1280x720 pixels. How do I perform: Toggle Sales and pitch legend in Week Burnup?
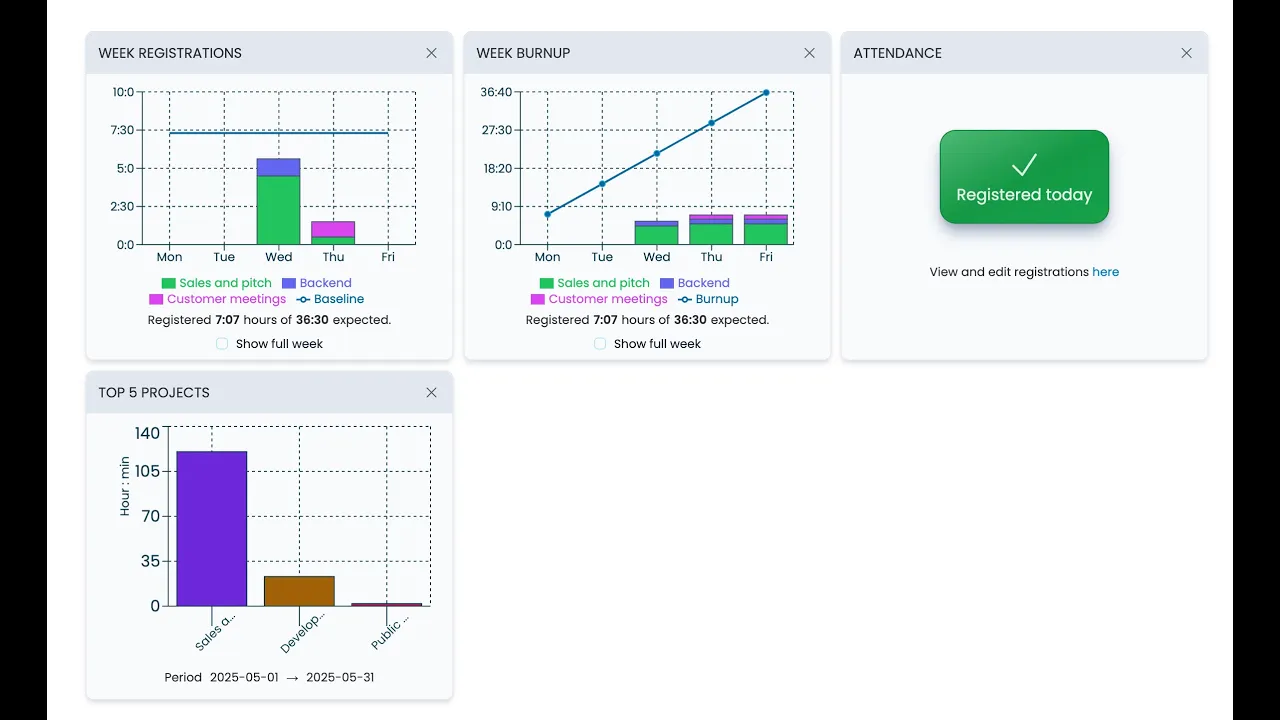pyautogui.click(x=594, y=283)
